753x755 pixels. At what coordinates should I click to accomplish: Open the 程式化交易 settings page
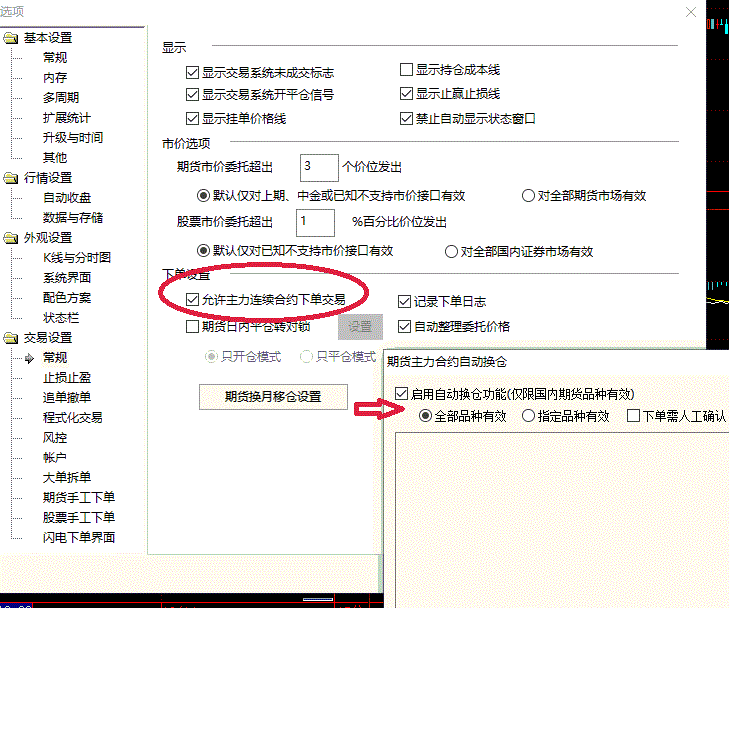pos(73,418)
